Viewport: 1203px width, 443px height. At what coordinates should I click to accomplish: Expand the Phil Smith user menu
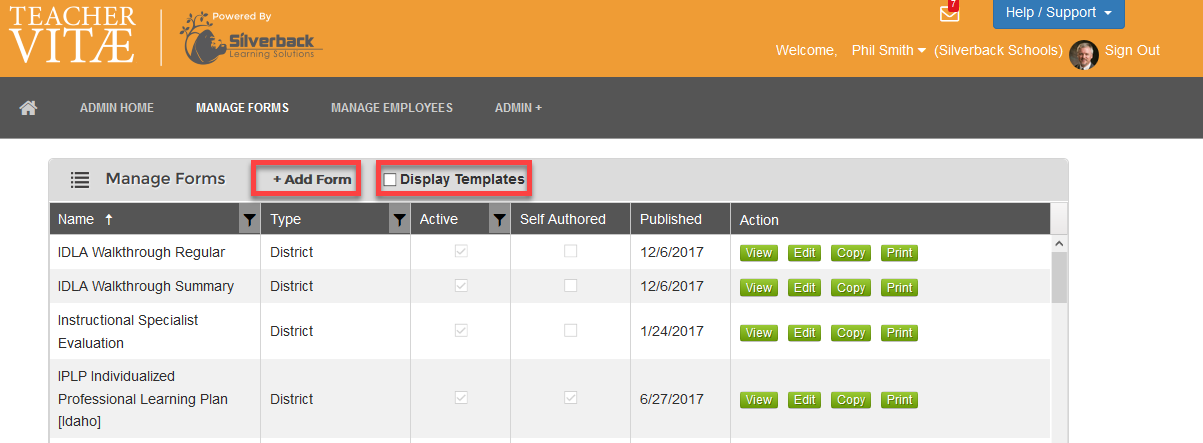point(888,50)
